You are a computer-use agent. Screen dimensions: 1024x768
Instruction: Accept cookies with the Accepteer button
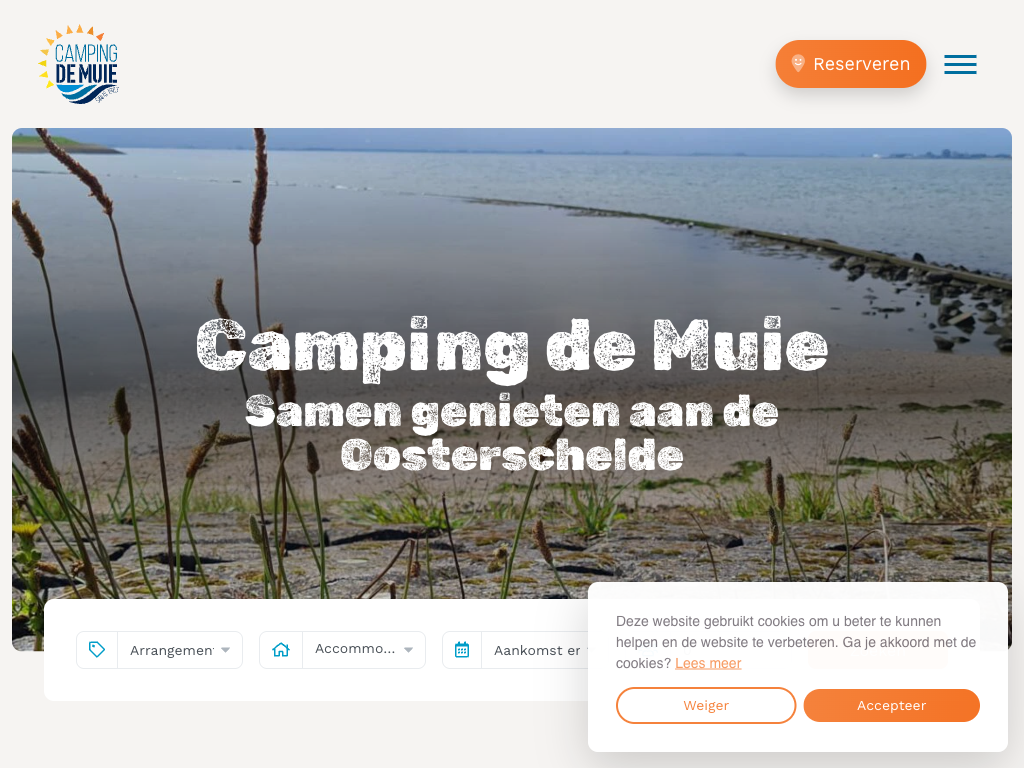coord(891,705)
